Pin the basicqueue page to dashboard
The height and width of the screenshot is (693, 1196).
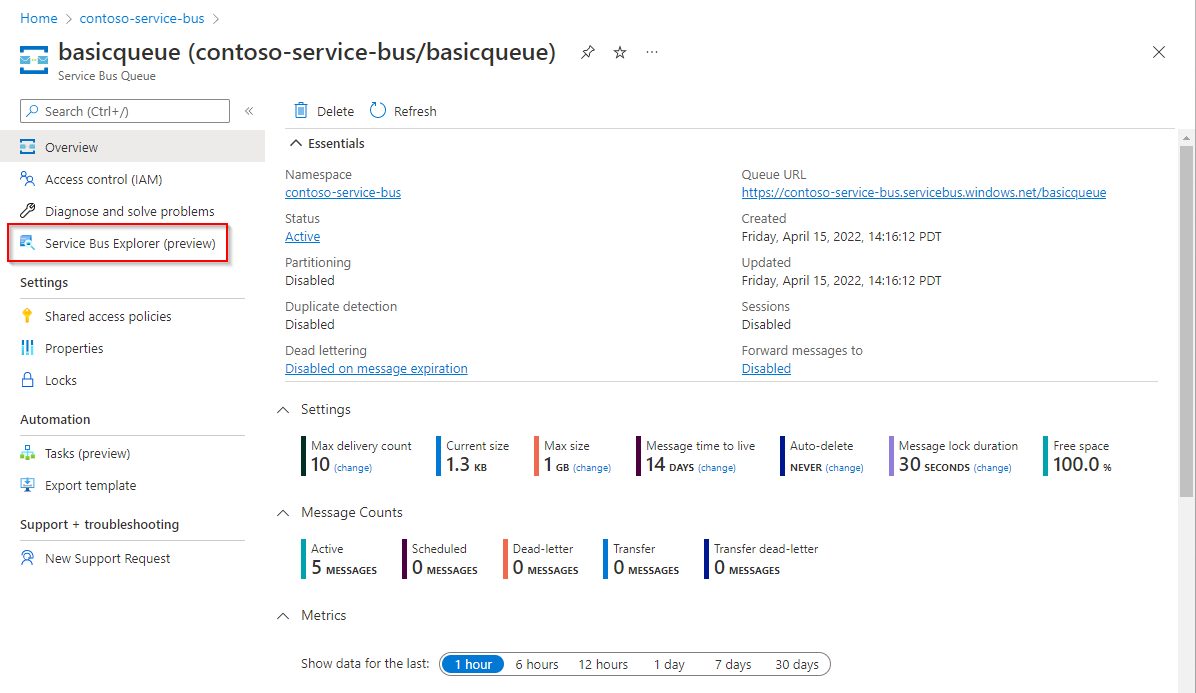(587, 53)
